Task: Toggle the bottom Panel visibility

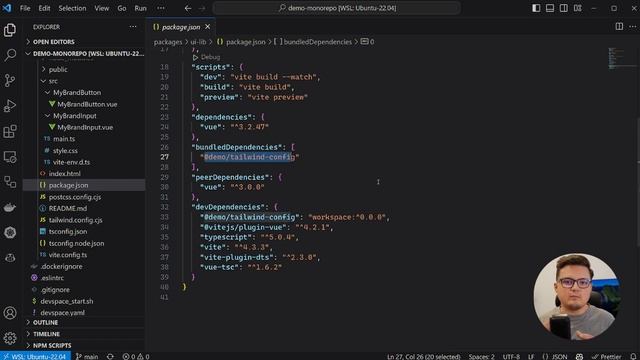Action: click(550, 8)
